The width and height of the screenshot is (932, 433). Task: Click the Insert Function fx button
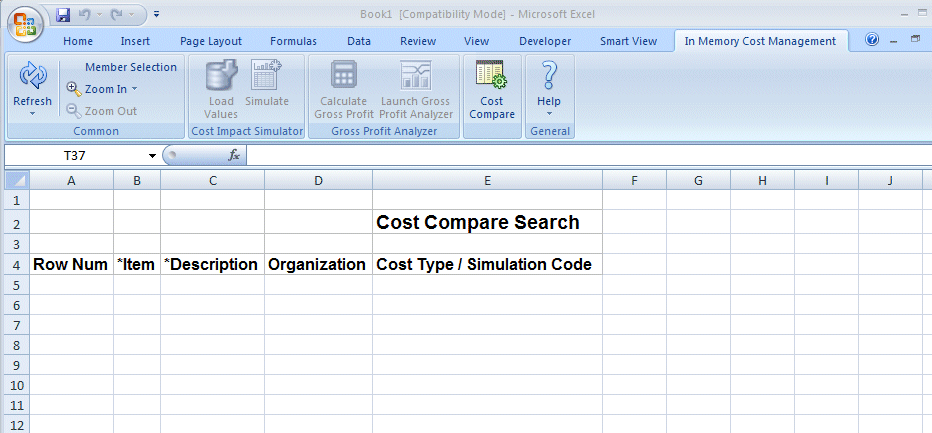click(x=234, y=156)
